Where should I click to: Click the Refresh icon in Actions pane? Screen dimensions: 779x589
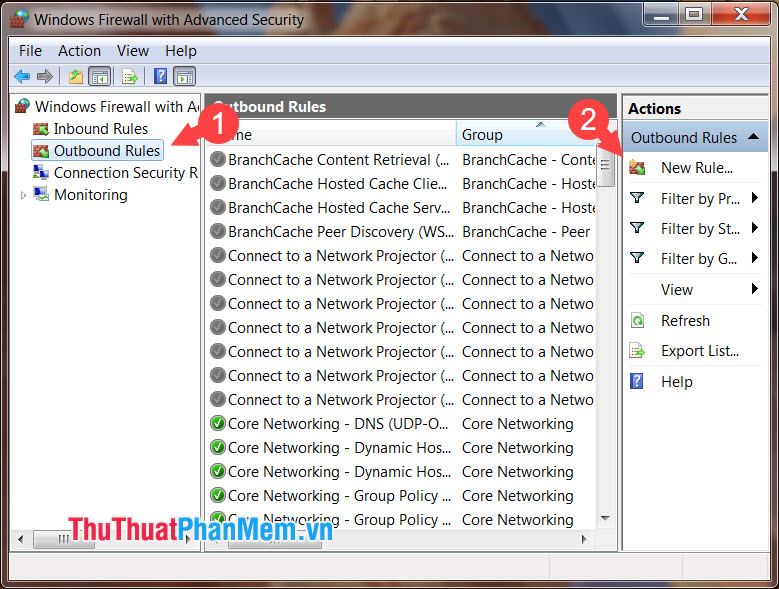(x=637, y=320)
